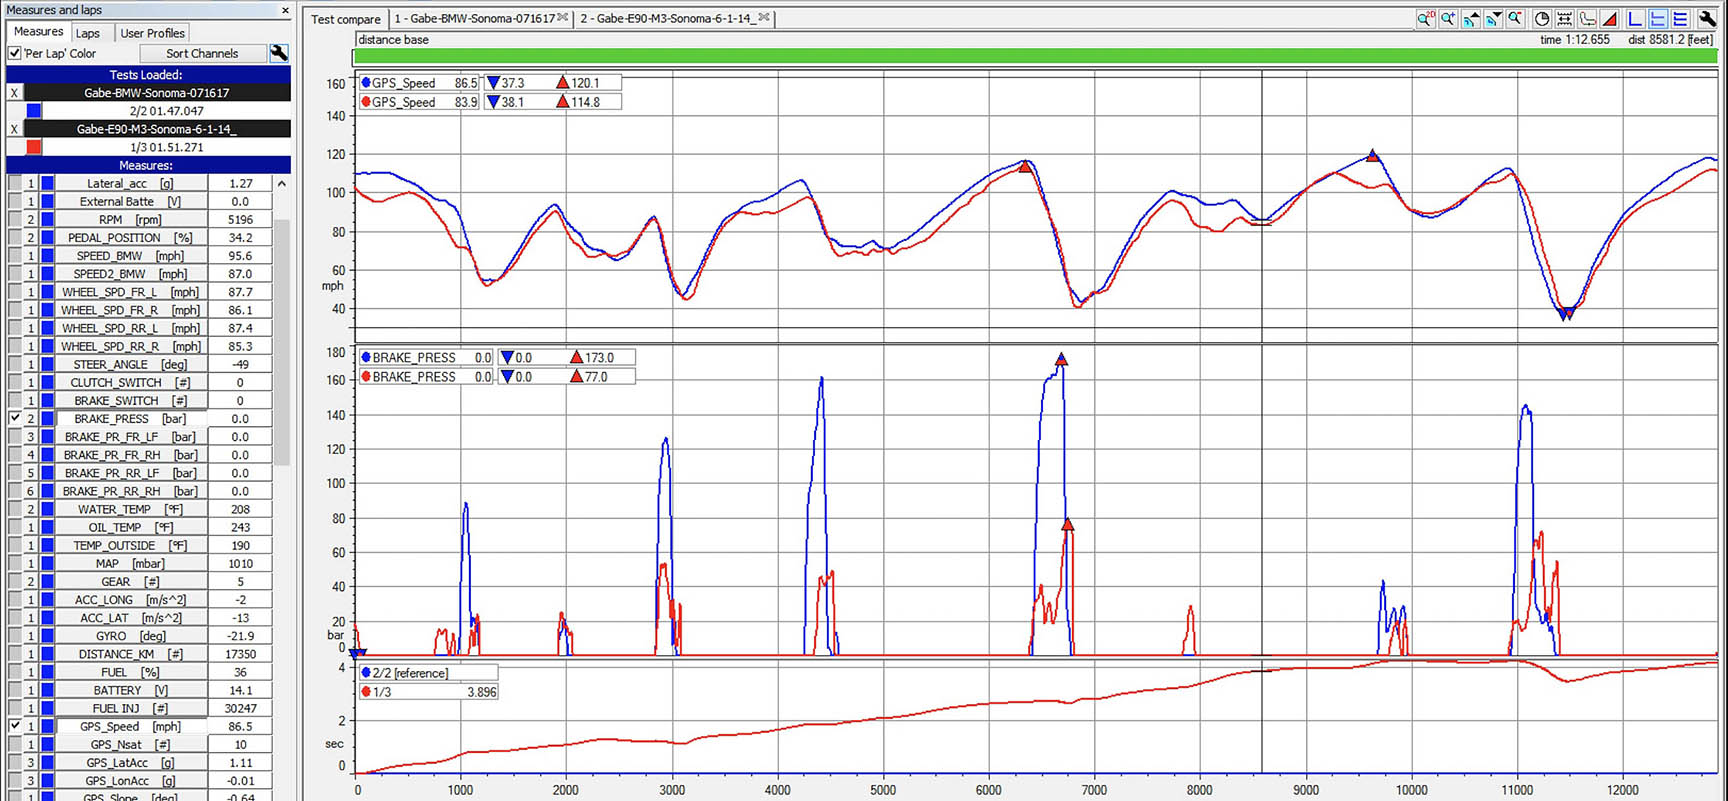This screenshot has height=801, width=1728.
Task: Enable the GEAR measure checkbox
Action: click(x=15, y=581)
